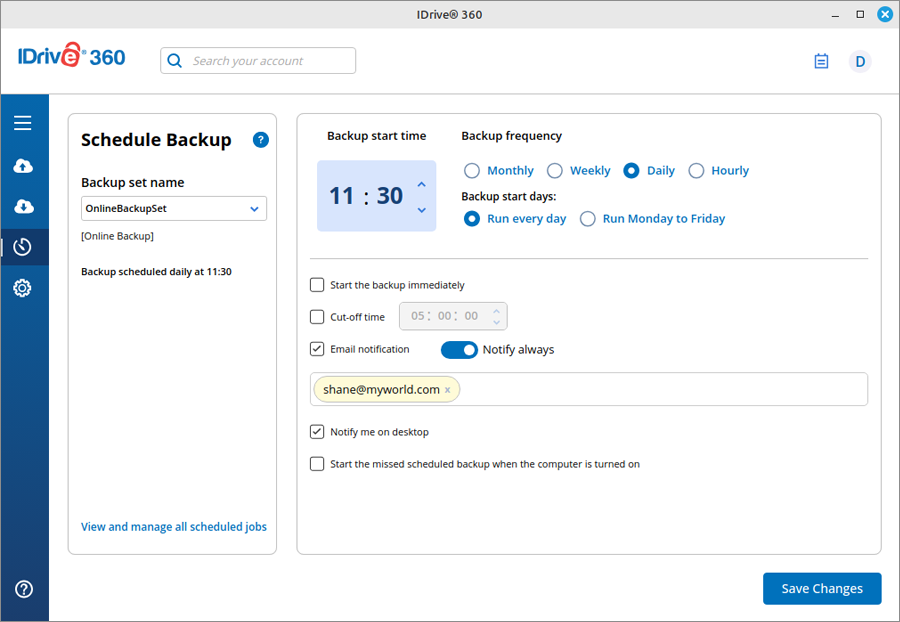Enable the Cut-off time checkbox
The image size is (900, 622).
(x=317, y=317)
